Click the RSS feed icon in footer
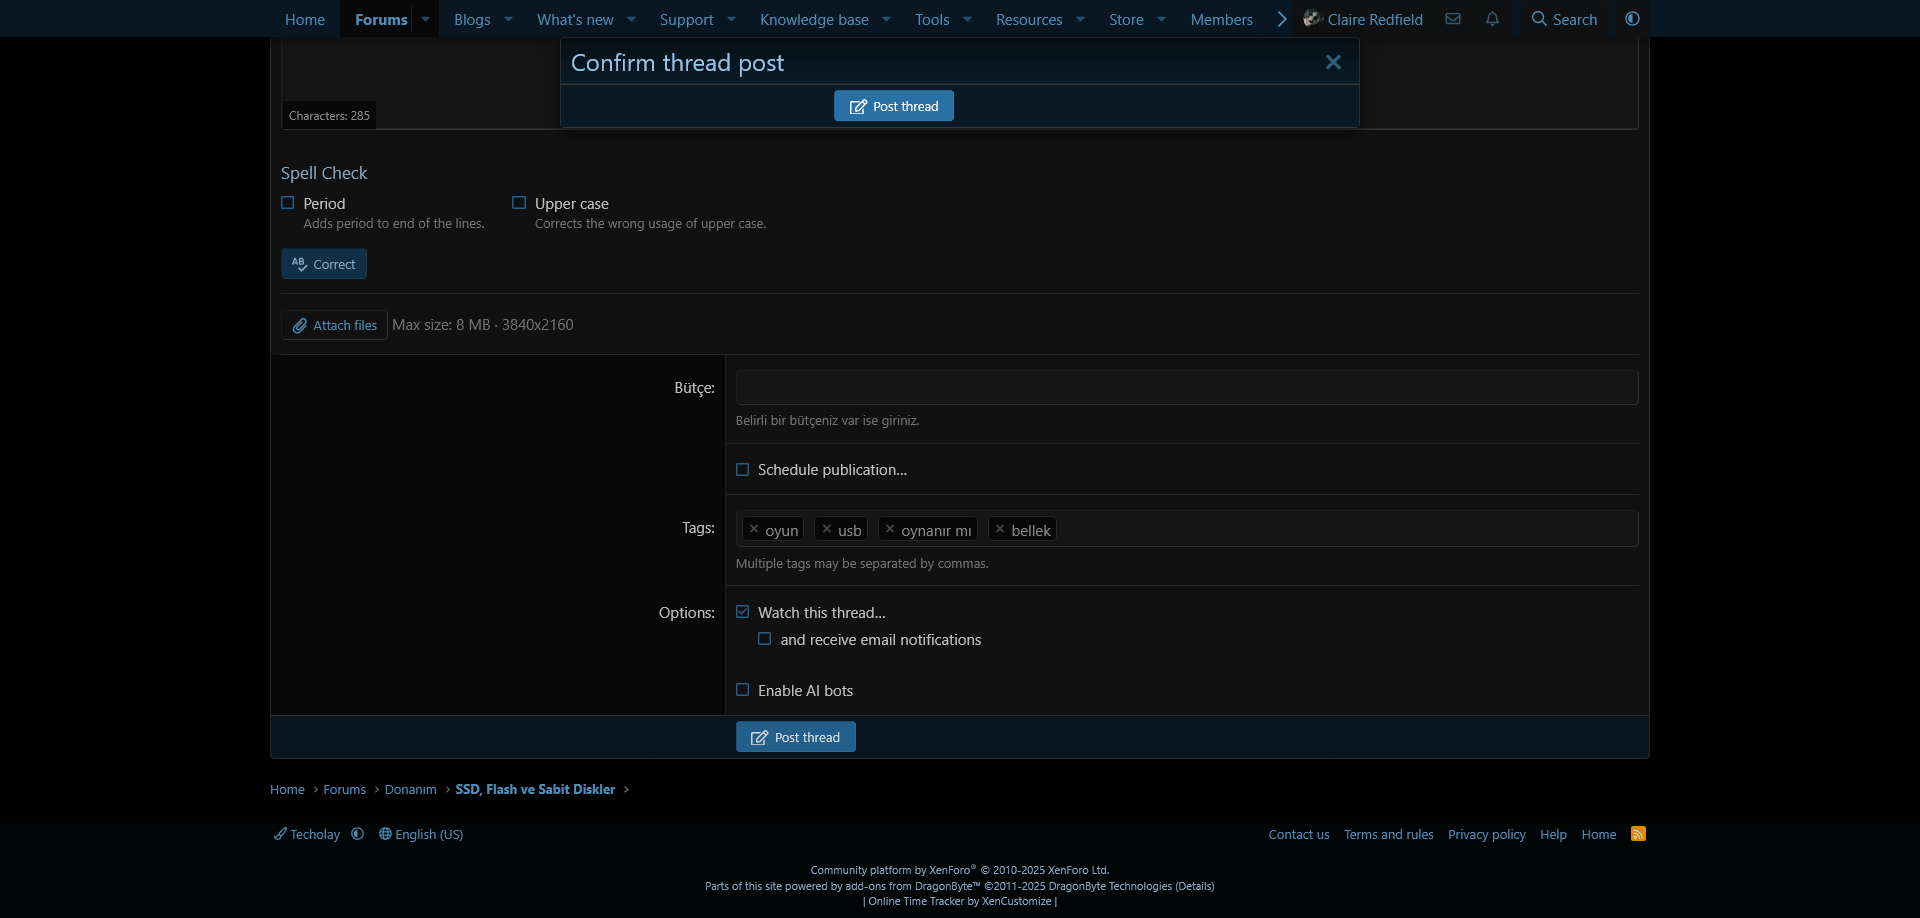 [1638, 834]
